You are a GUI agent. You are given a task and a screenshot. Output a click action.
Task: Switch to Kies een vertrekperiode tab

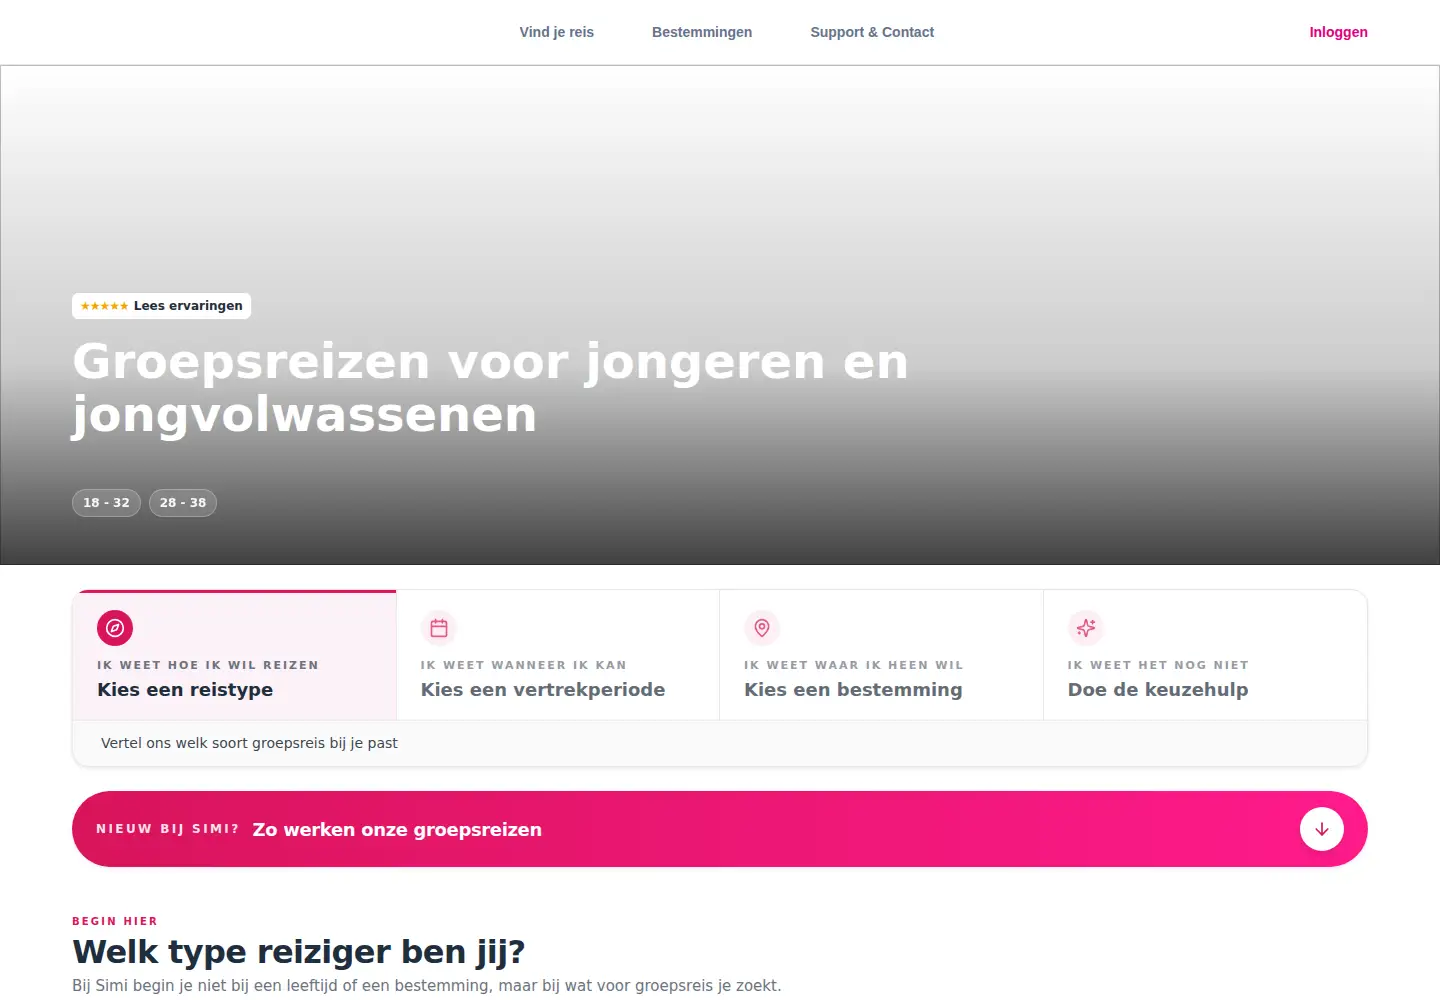(x=558, y=655)
